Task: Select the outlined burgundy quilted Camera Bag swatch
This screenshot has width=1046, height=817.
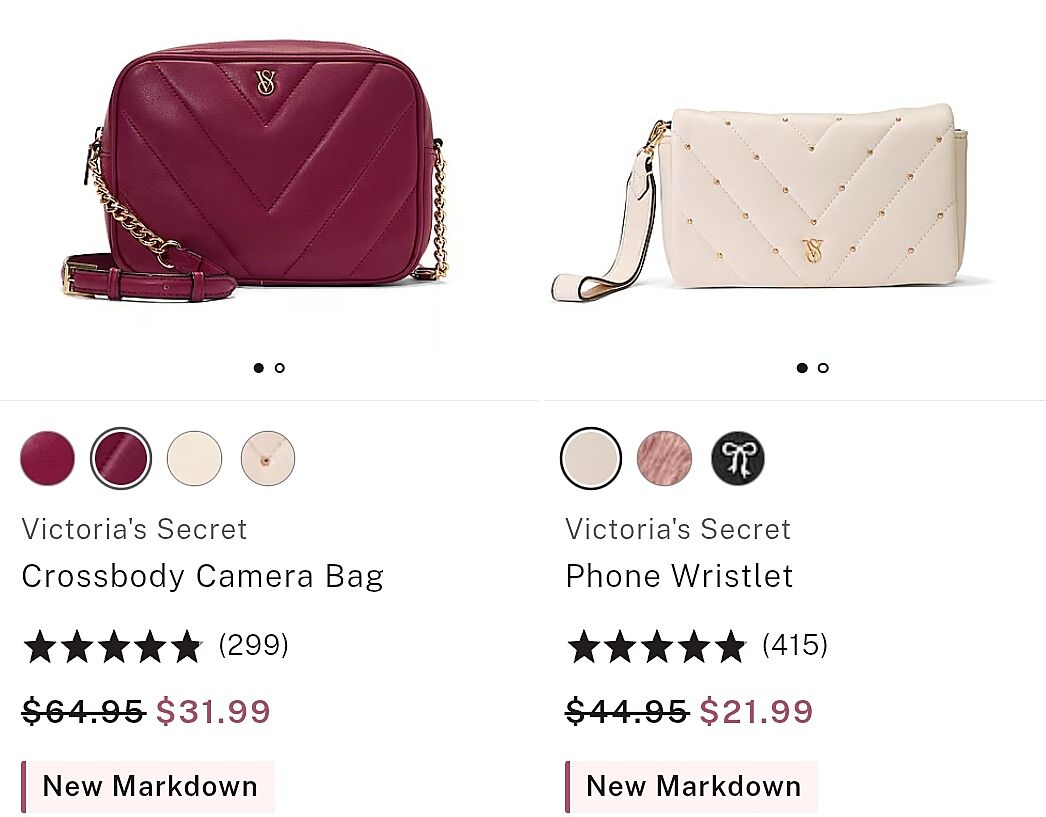Action: click(121, 458)
